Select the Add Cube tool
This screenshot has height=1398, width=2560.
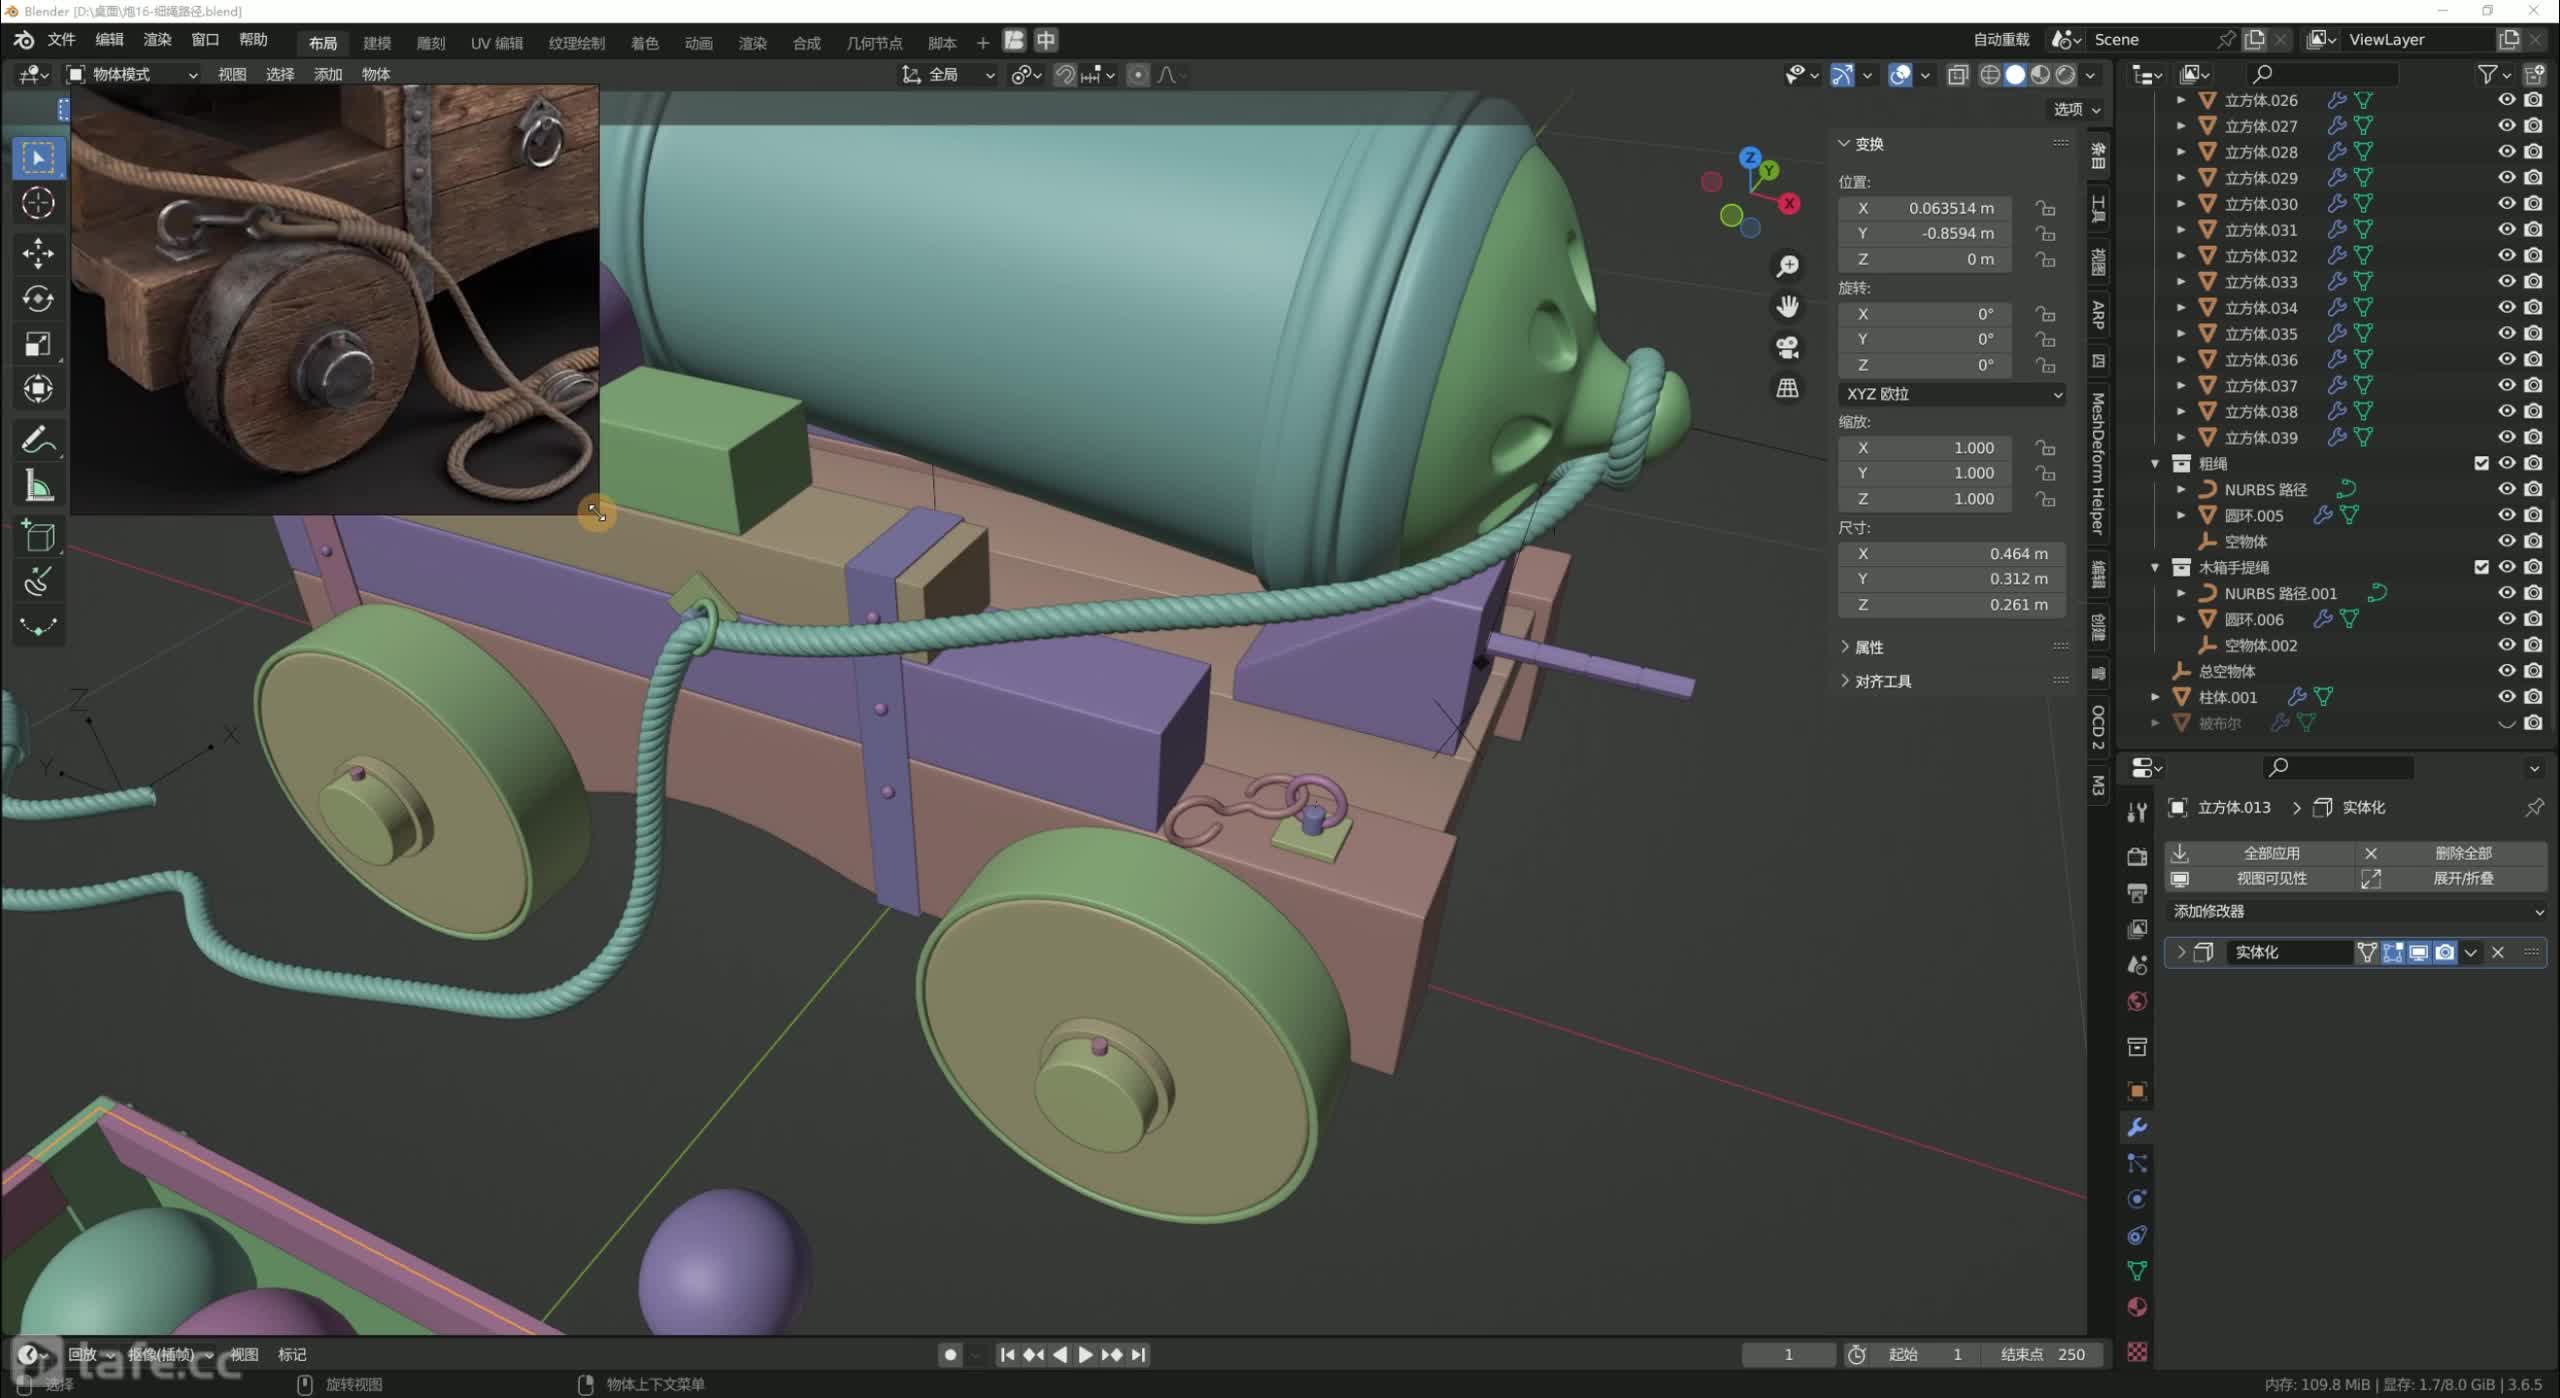pyautogui.click(x=38, y=537)
